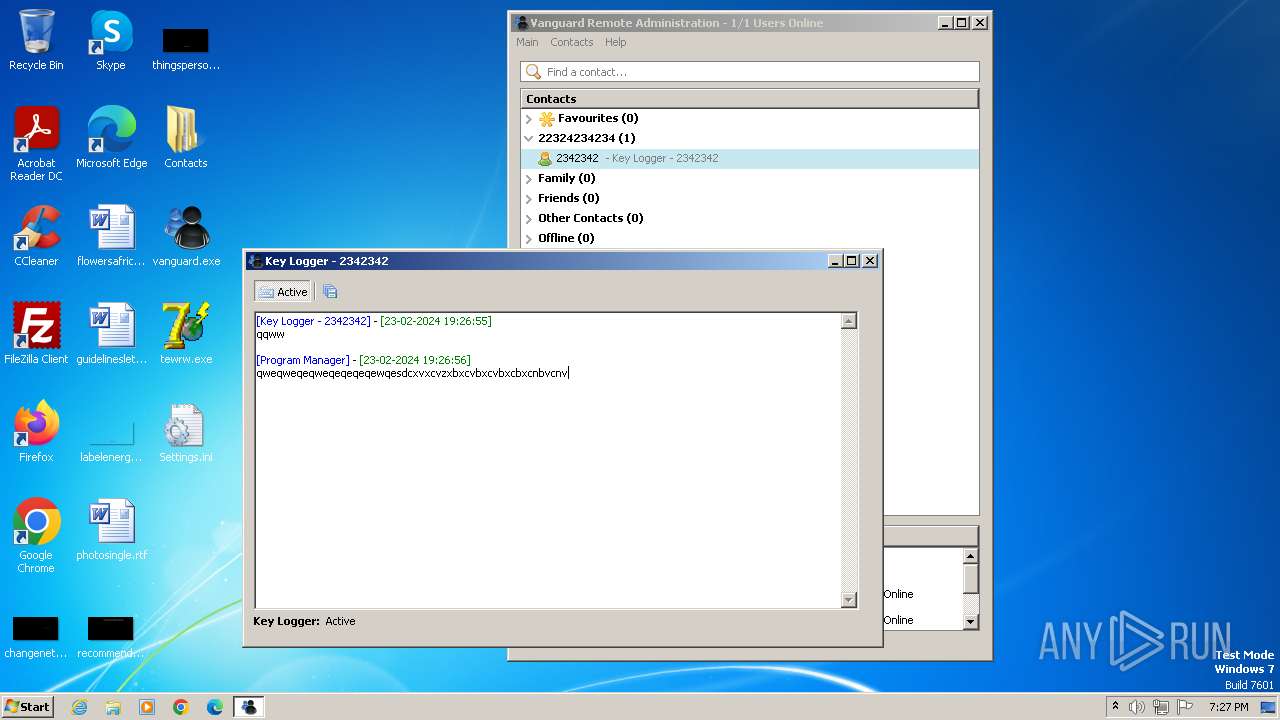Toggle the Active button in Key Logger window

(x=283, y=292)
